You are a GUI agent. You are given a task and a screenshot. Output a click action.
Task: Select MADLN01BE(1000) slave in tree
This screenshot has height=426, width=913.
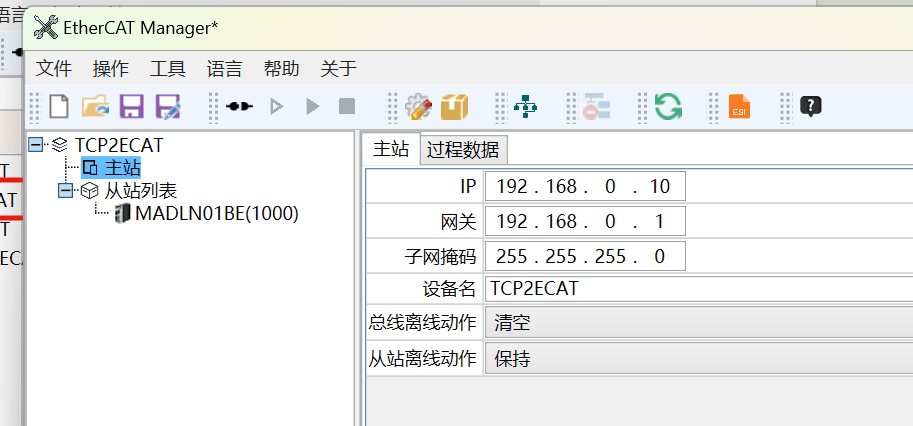pyautogui.click(x=217, y=214)
